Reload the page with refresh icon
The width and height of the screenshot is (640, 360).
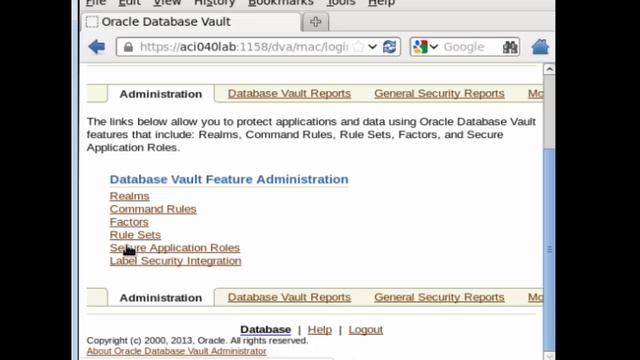click(389, 47)
